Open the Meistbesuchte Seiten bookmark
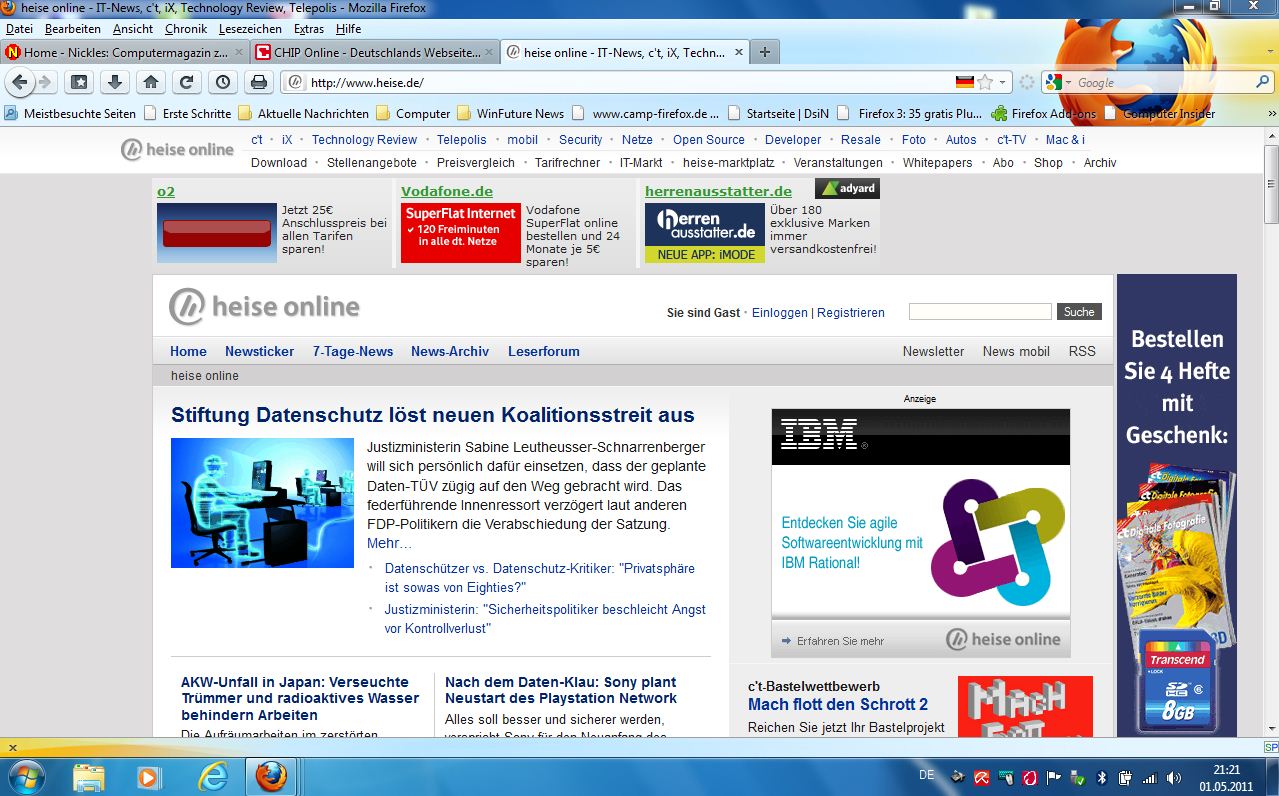This screenshot has width=1279, height=796. pos(70,114)
